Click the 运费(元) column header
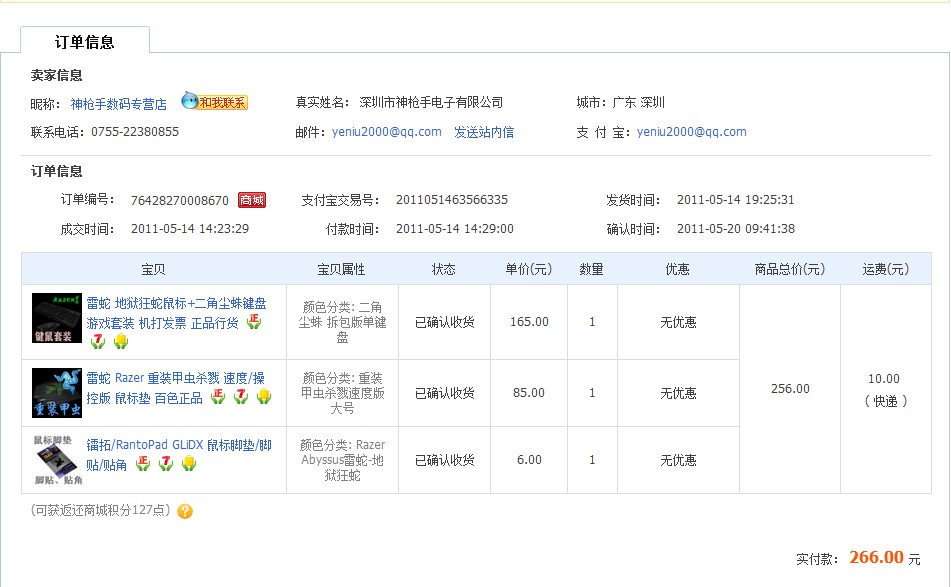The height and width of the screenshot is (587, 951). 885,269
